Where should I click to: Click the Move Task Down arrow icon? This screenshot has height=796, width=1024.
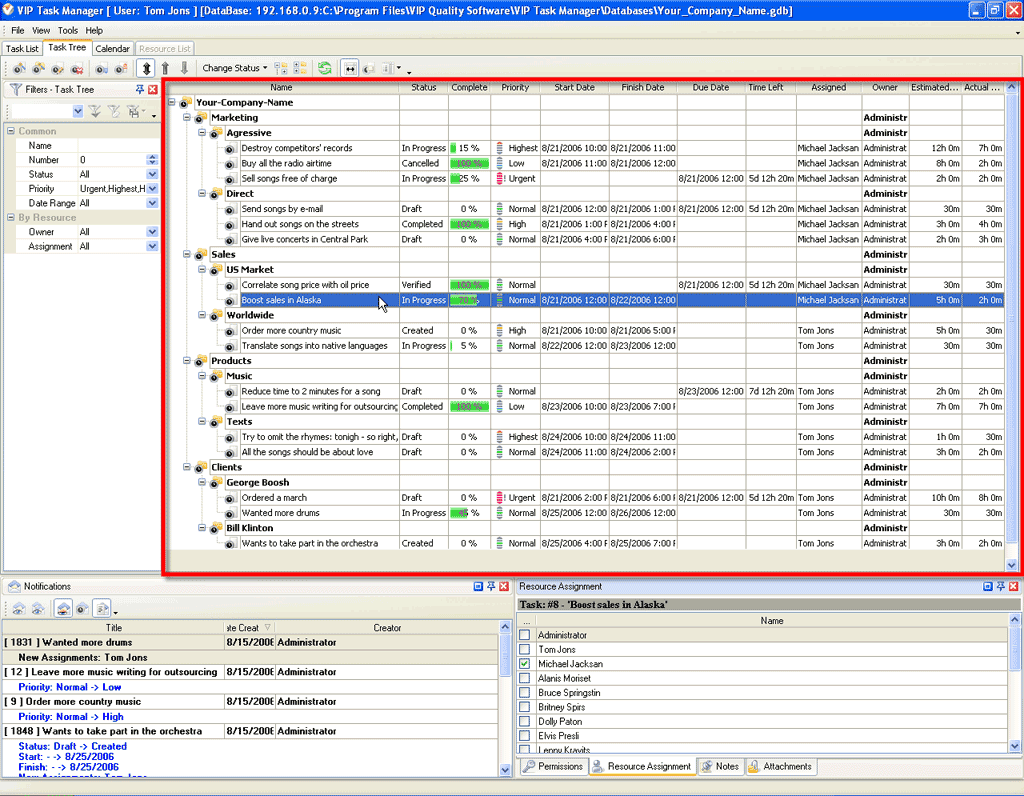coord(183,68)
